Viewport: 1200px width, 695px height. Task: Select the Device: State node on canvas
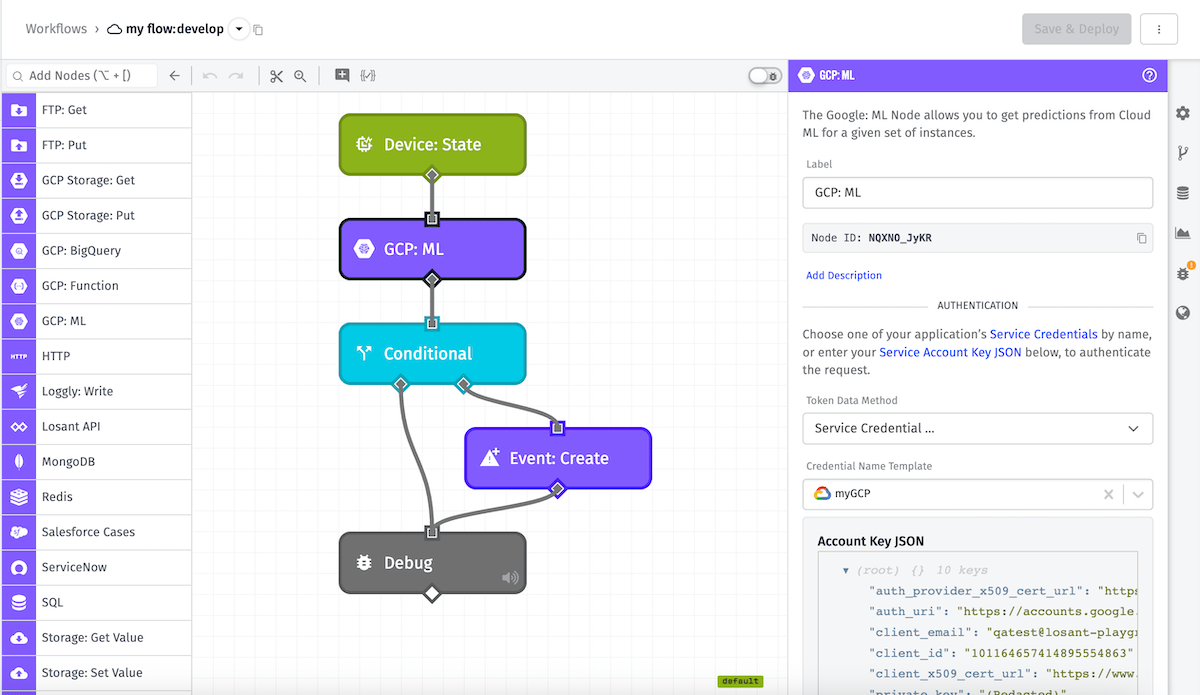click(x=432, y=145)
